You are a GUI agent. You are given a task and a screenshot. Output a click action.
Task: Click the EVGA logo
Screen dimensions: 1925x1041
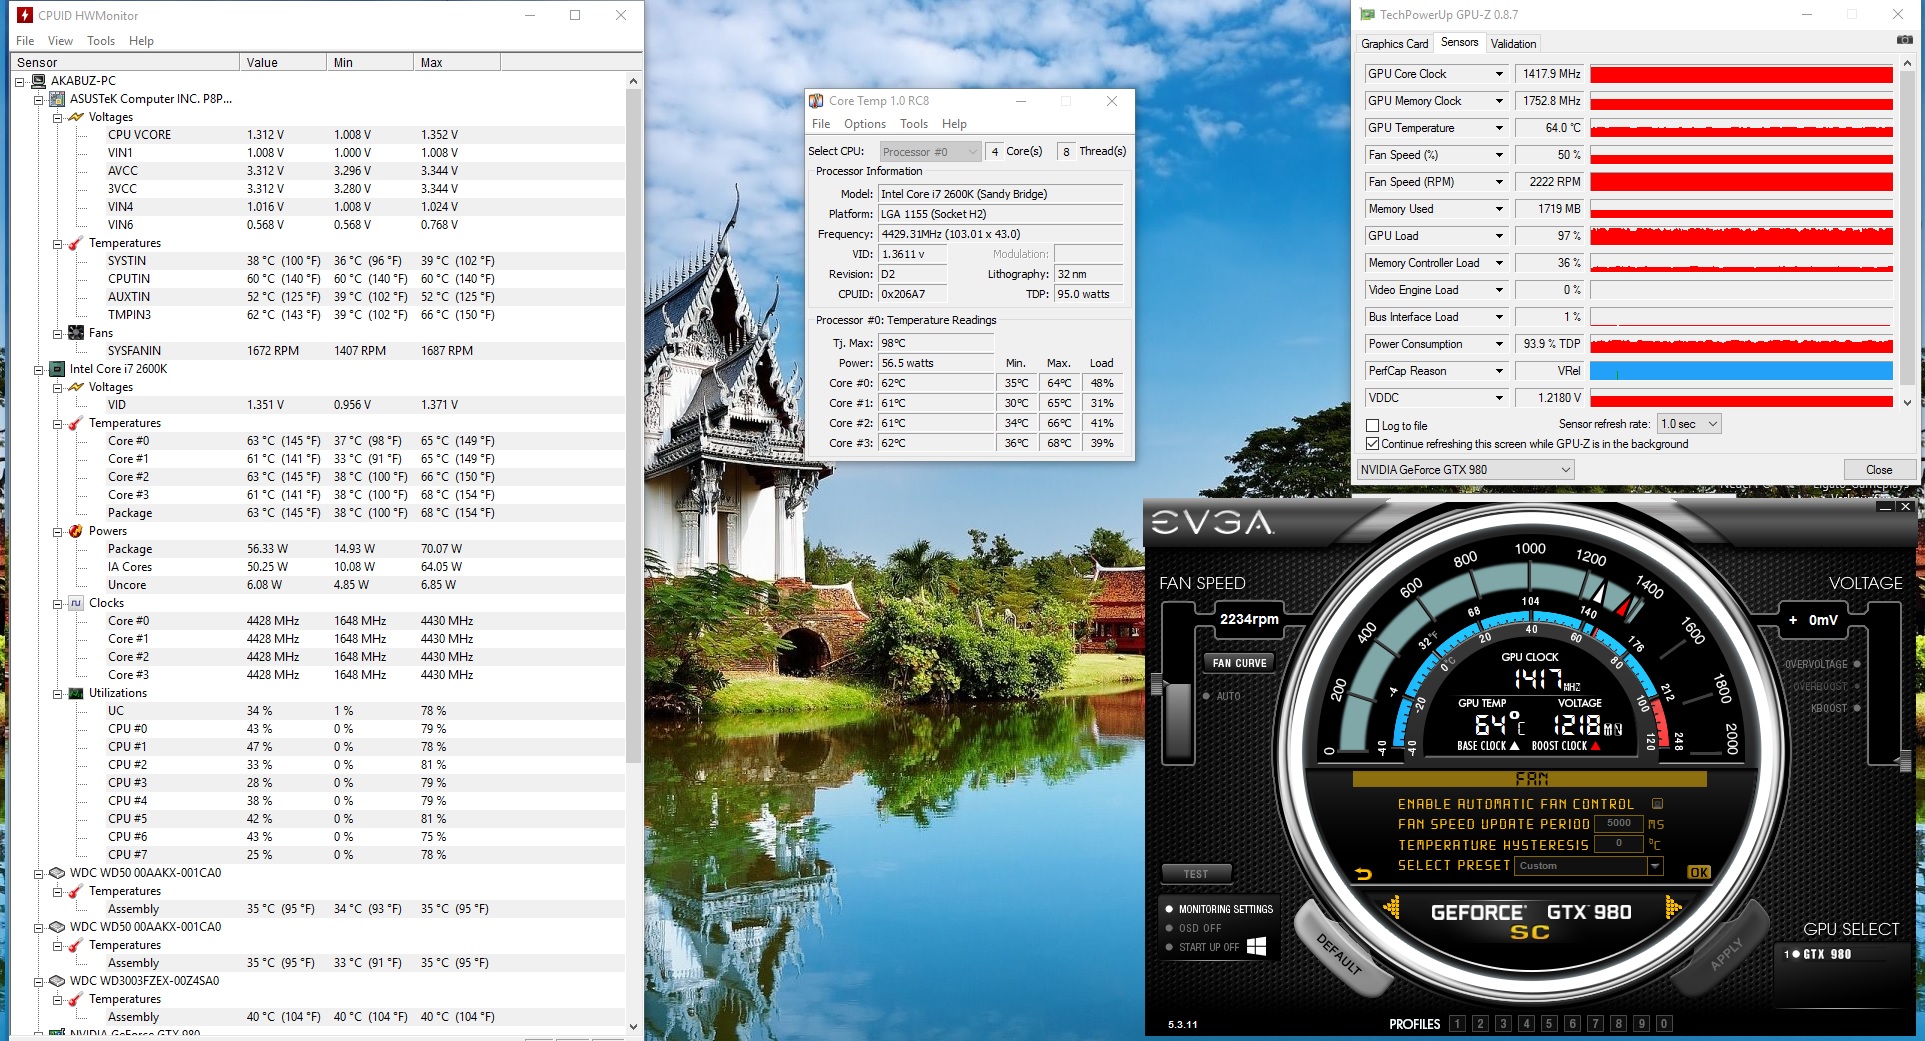coord(1212,522)
